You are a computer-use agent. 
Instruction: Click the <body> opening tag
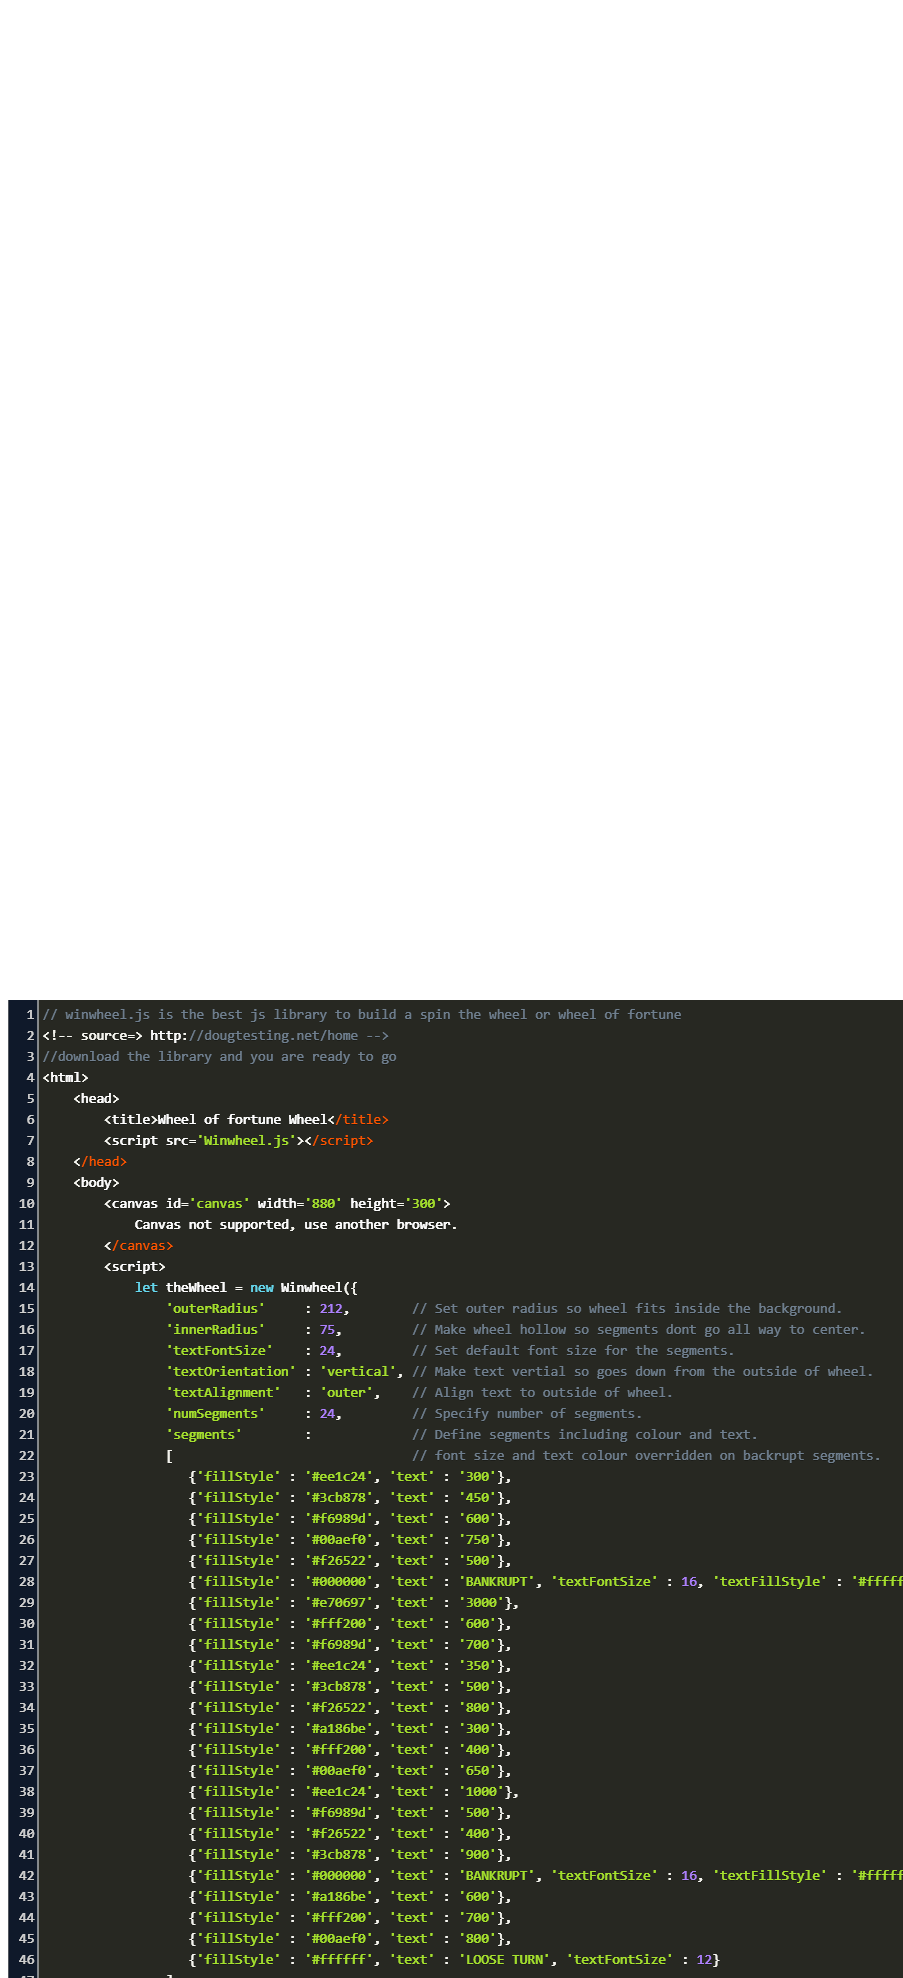(96, 1182)
